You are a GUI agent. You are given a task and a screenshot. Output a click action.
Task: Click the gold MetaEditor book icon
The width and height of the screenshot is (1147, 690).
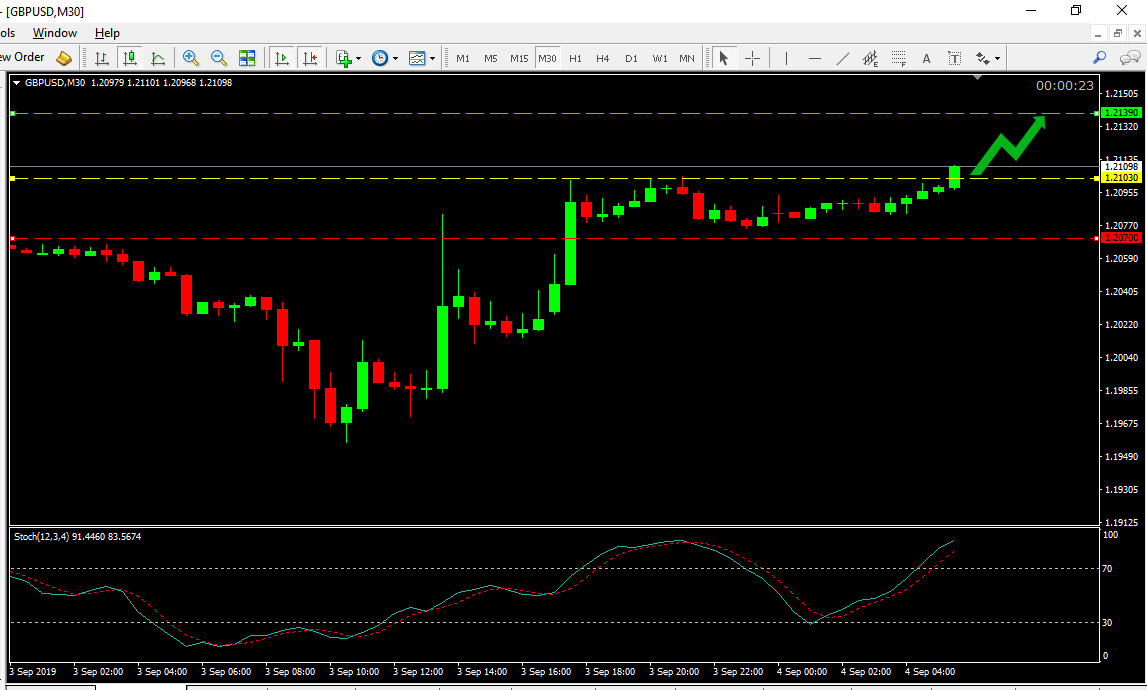click(64, 58)
